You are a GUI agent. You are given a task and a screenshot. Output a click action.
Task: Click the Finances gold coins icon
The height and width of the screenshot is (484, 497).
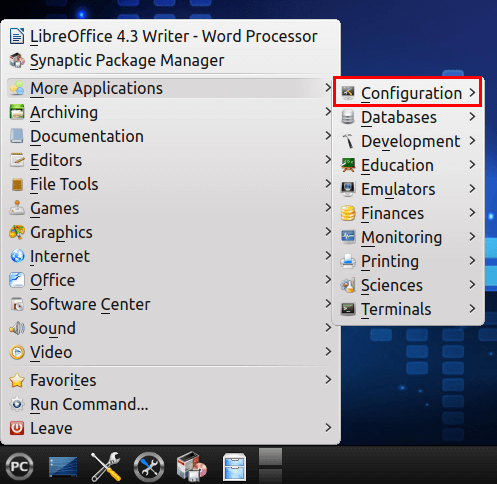[x=348, y=213]
